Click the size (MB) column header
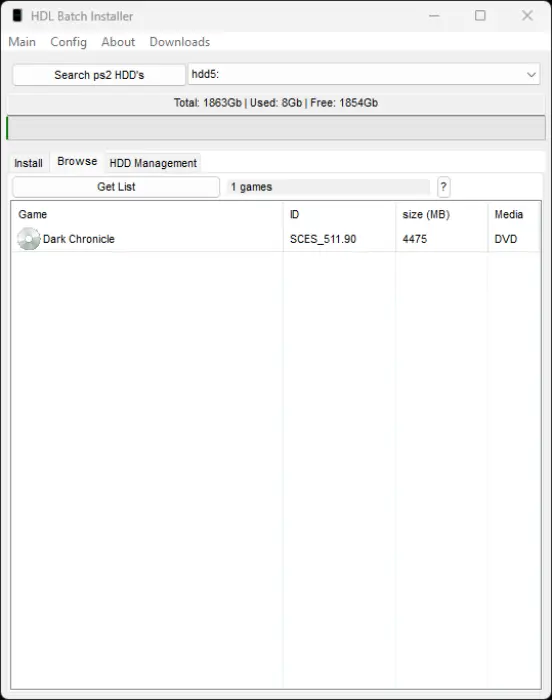The width and height of the screenshot is (552, 700). pos(442,214)
